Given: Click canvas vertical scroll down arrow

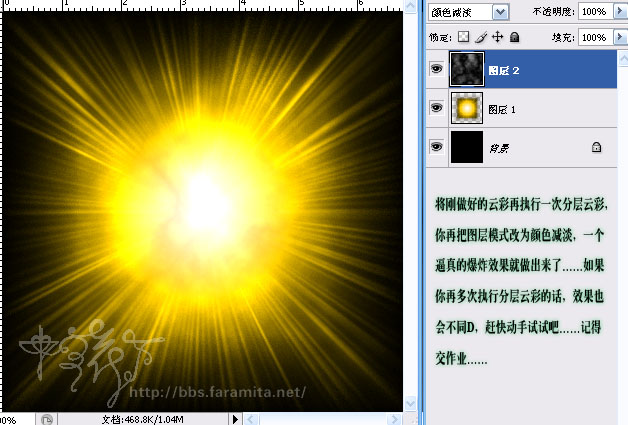Looking at the screenshot, I should 411,403.
